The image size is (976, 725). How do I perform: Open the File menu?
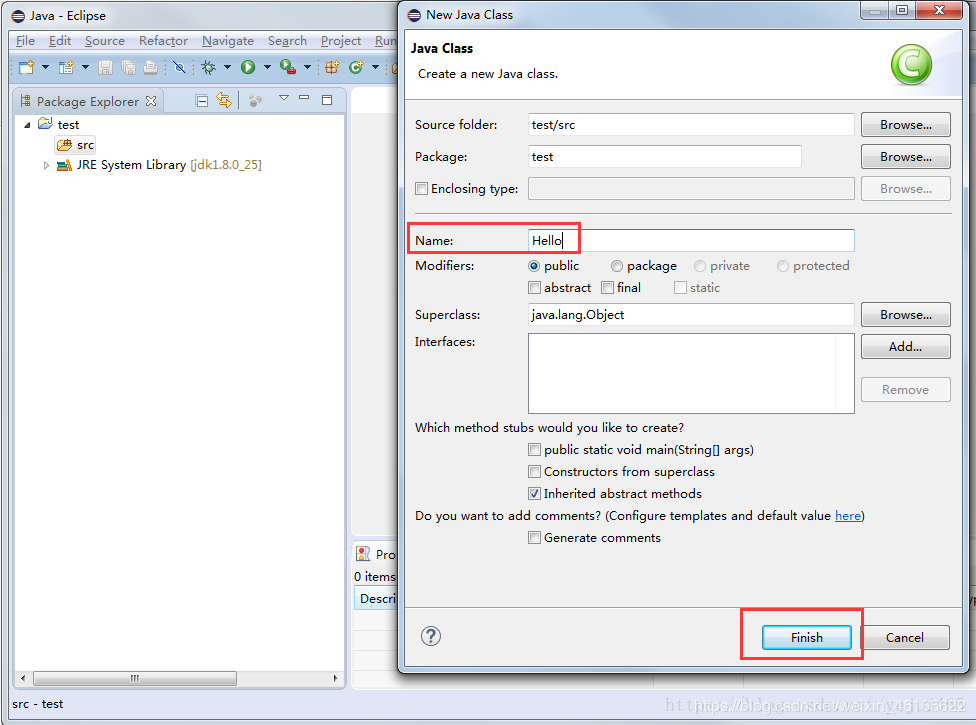[26, 40]
